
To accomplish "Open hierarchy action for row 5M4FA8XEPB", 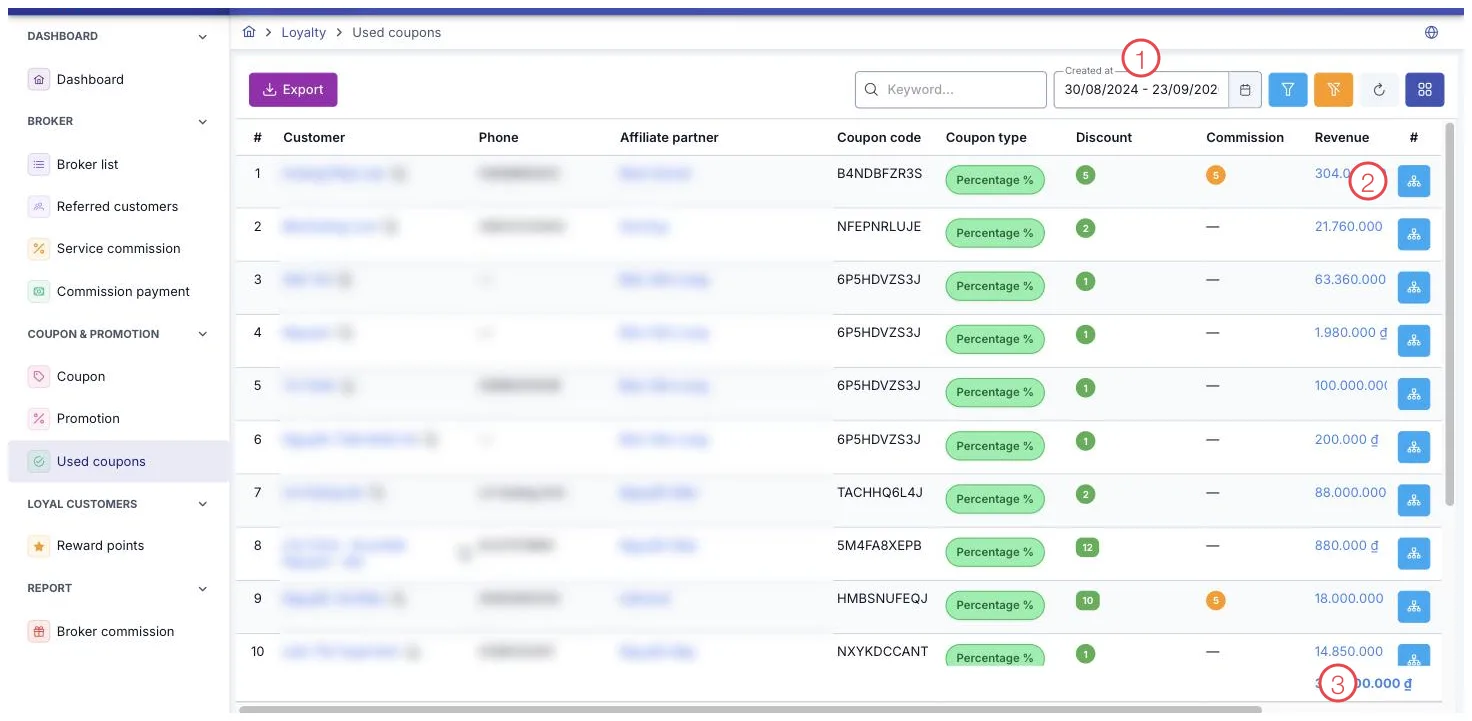I will pyautogui.click(x=1414, y=552).
